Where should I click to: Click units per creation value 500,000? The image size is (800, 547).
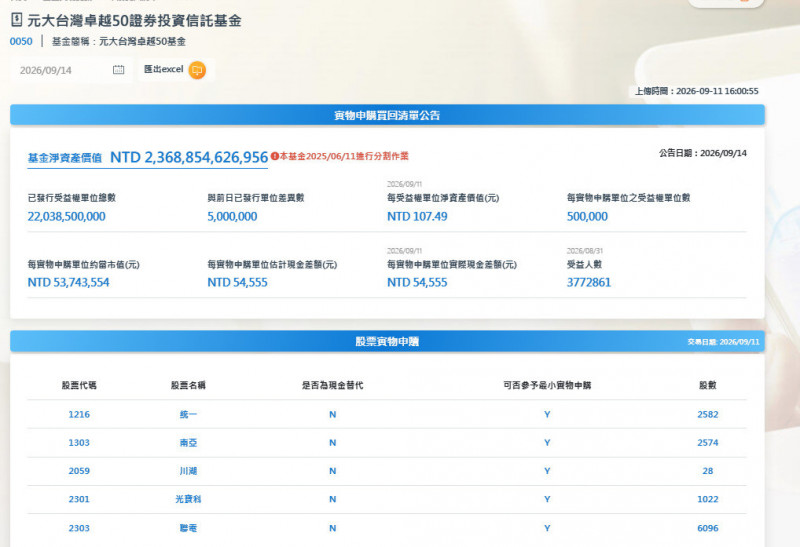click(587, 216)
